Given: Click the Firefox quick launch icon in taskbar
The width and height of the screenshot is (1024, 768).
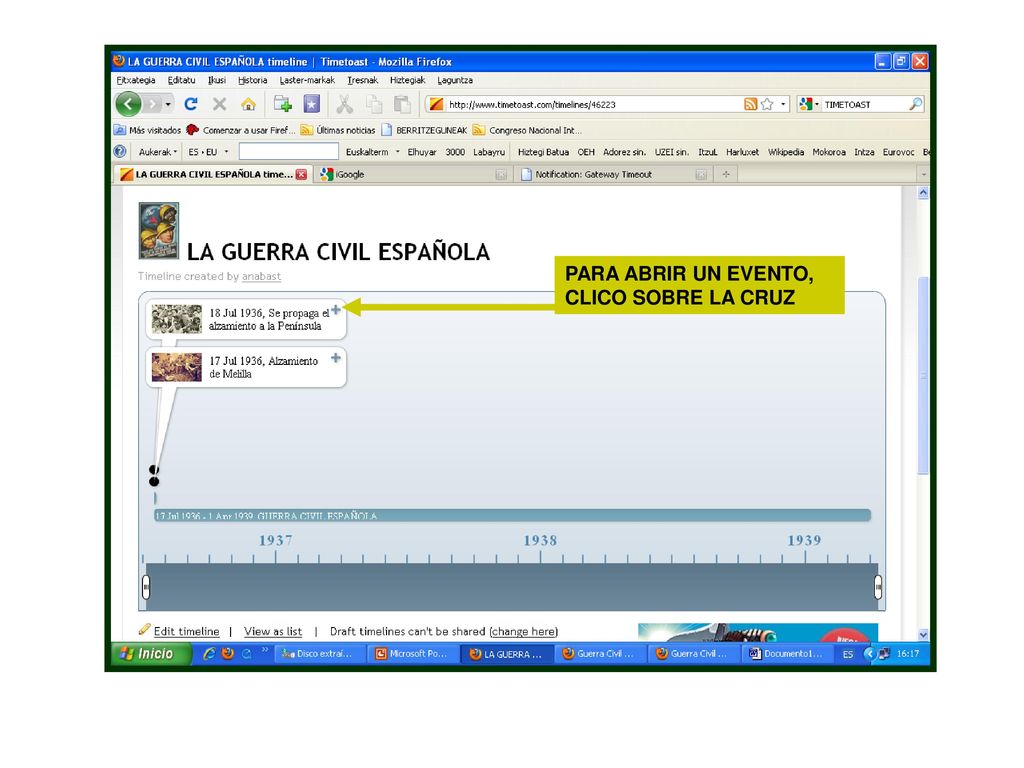Looking at the screenshot, I should pos(227,653).
